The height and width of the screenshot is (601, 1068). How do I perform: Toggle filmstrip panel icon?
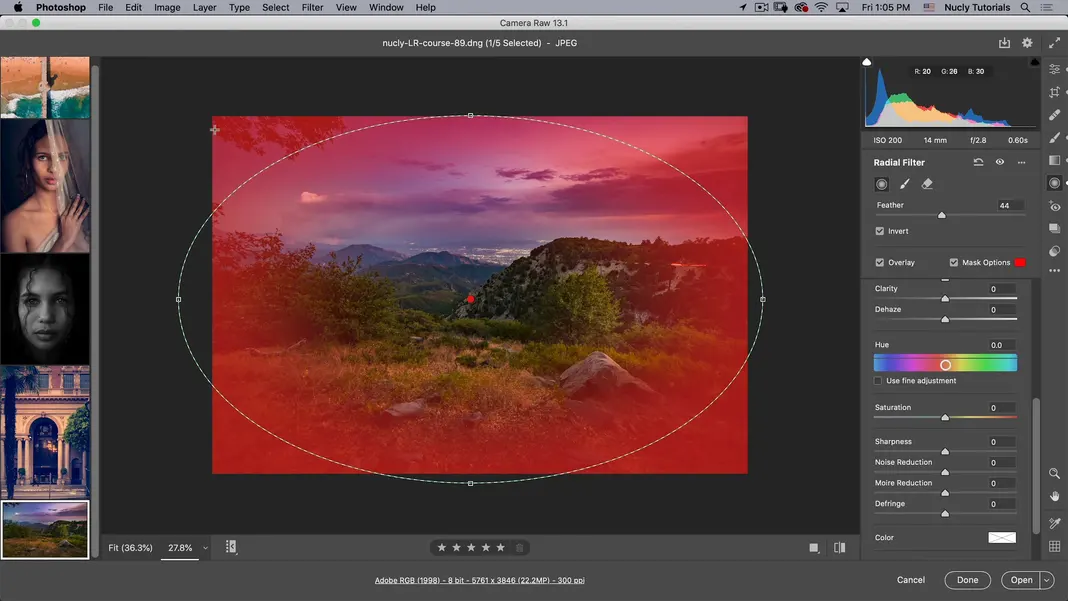pos(231,547)
